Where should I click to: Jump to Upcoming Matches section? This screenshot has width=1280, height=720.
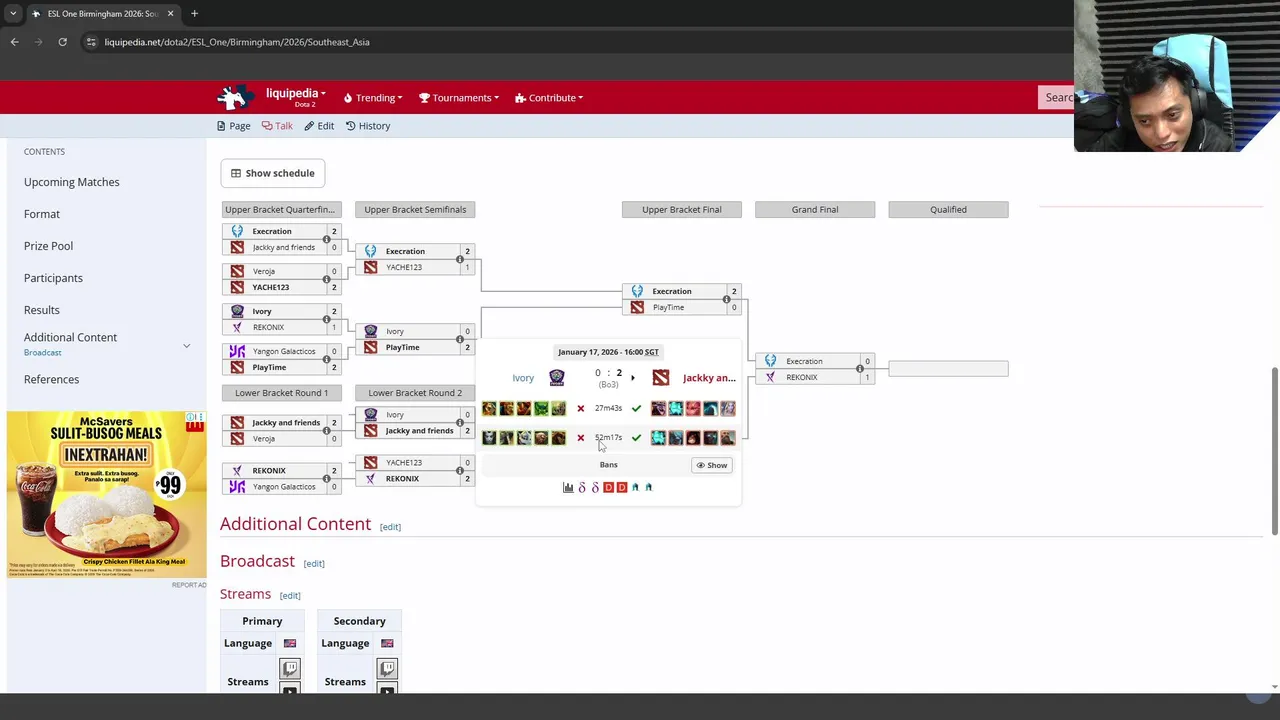point(71,182)
